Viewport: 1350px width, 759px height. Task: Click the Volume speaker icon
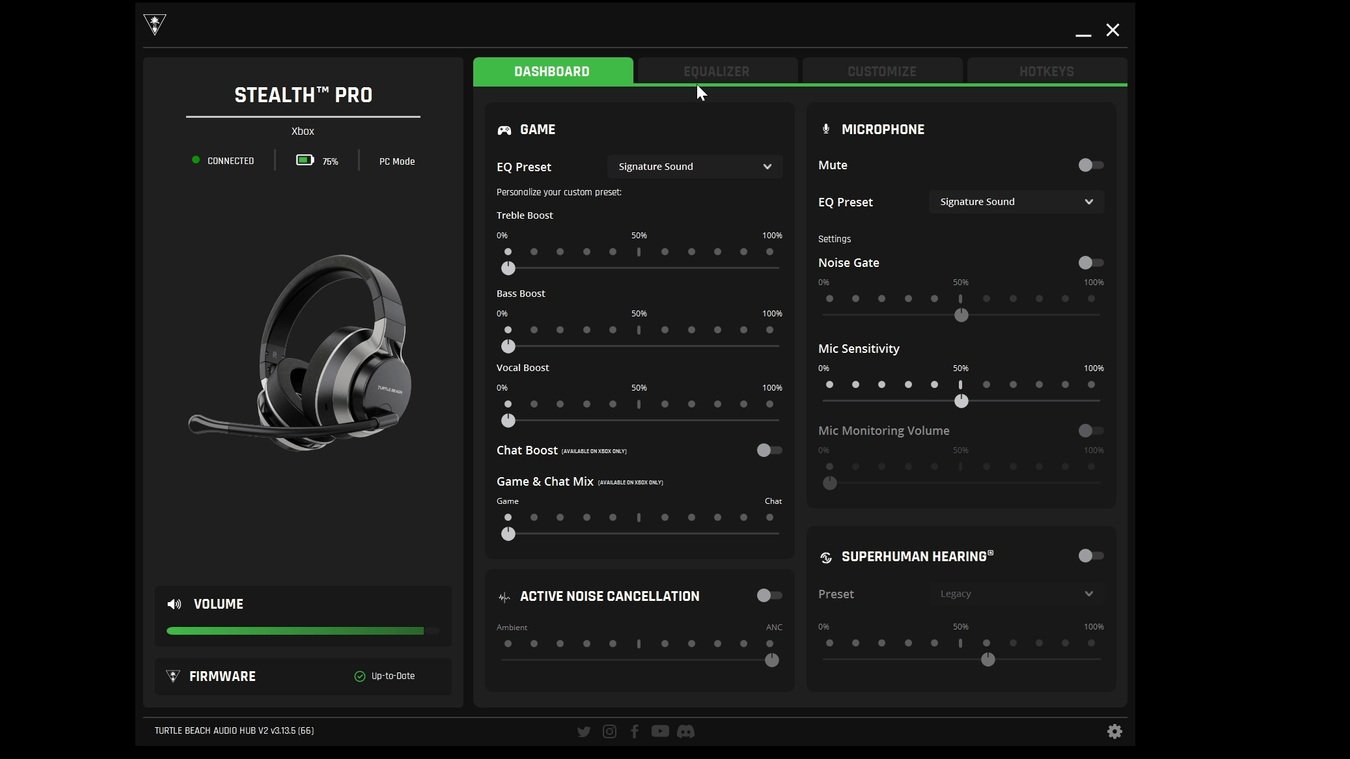point(174,604)
